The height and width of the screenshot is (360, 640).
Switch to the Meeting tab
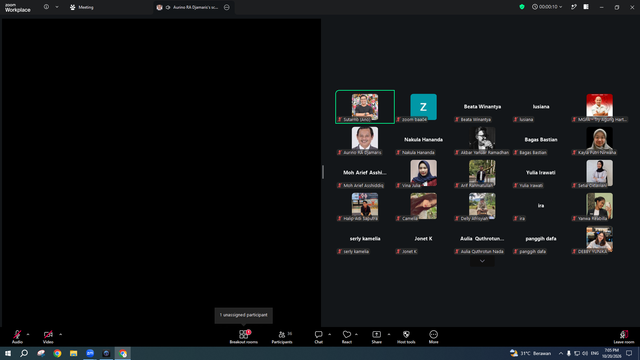pos(82,7)
